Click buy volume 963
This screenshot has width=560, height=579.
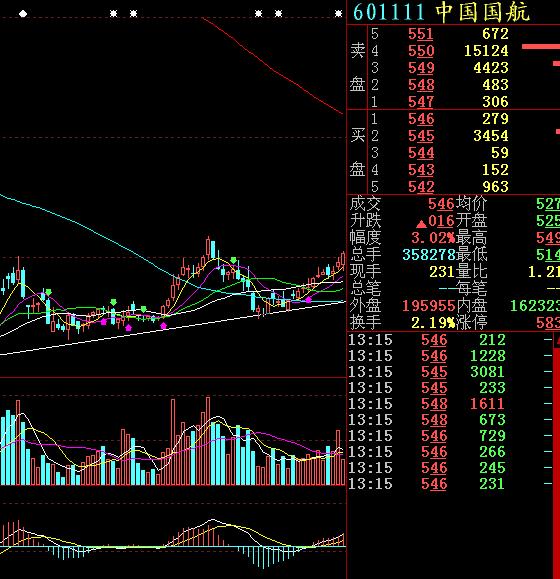tap(495, 187)
